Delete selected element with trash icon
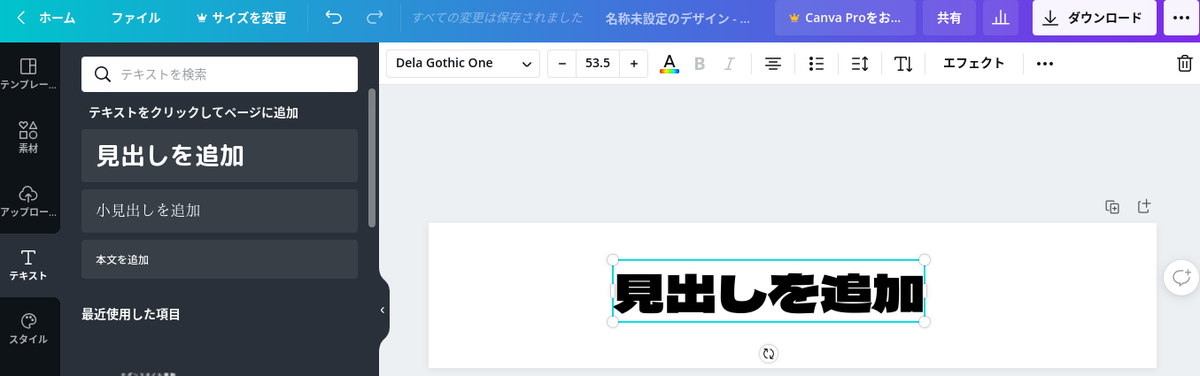This screenshot has width=1200, height=376. coord(1184,63)
